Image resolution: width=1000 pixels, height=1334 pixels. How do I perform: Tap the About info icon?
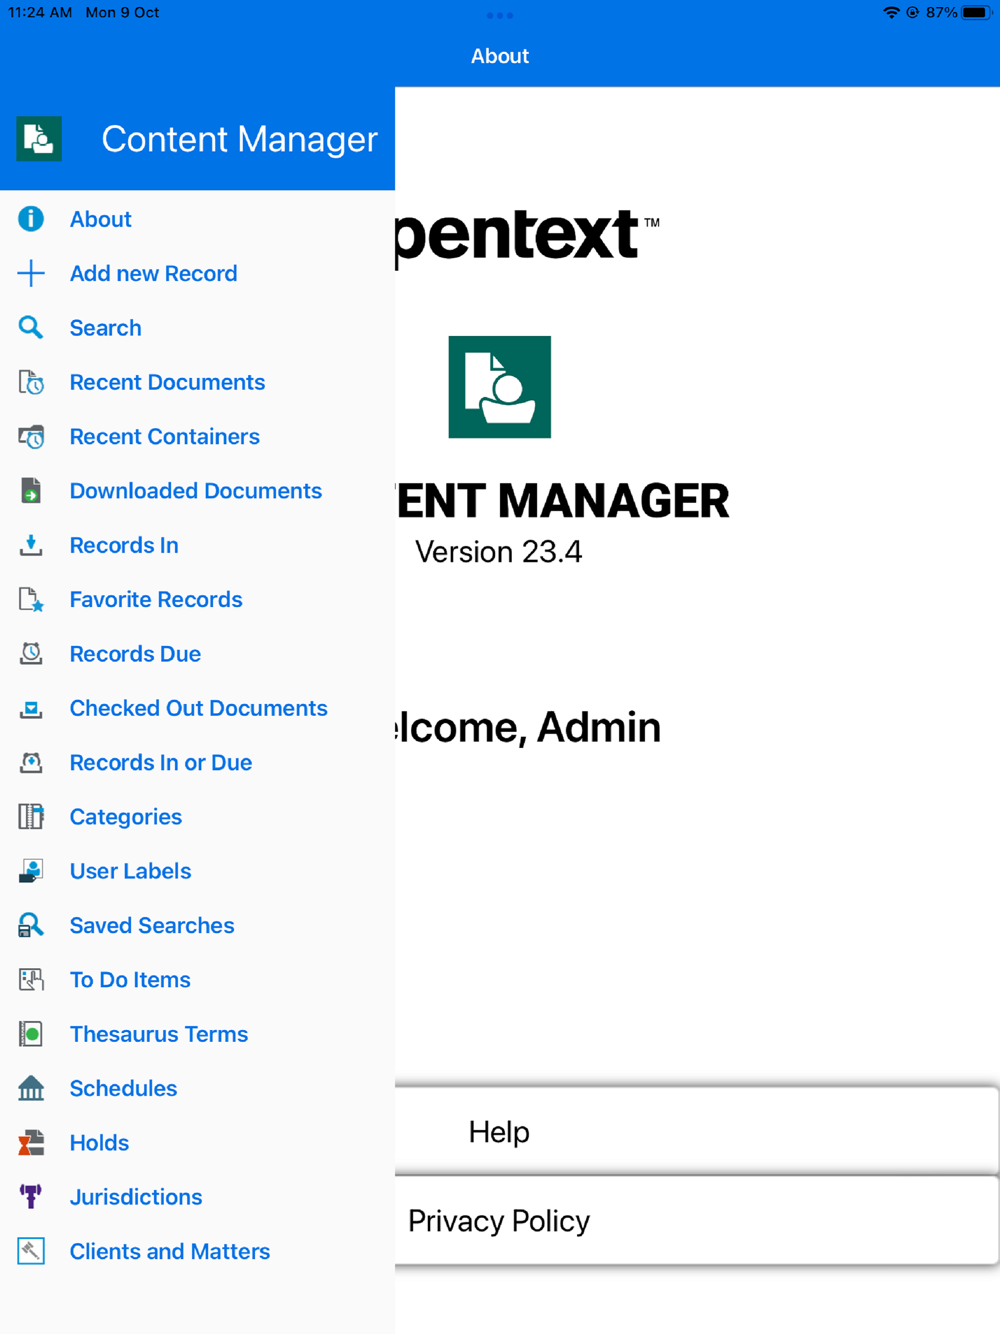31,219
